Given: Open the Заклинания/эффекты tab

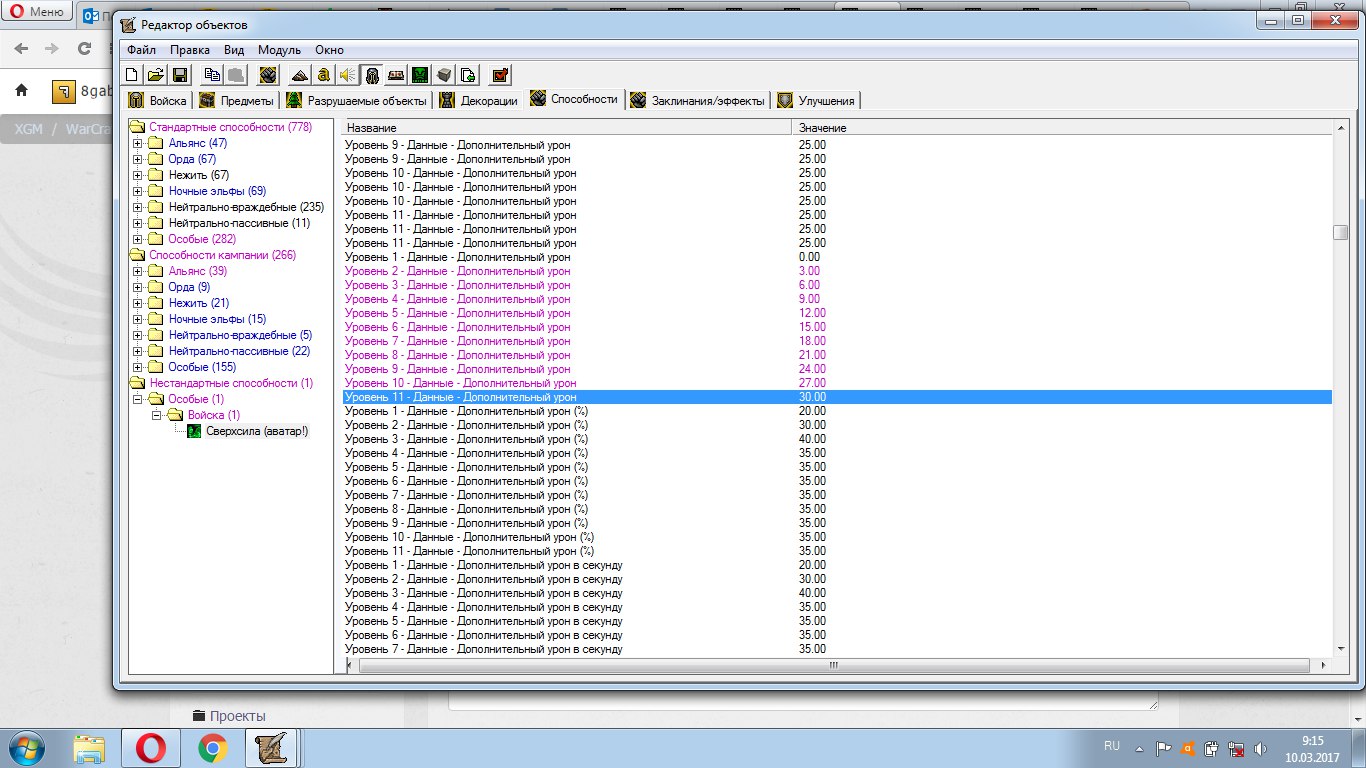Looking at the screenshot, I should click(698, 100).
